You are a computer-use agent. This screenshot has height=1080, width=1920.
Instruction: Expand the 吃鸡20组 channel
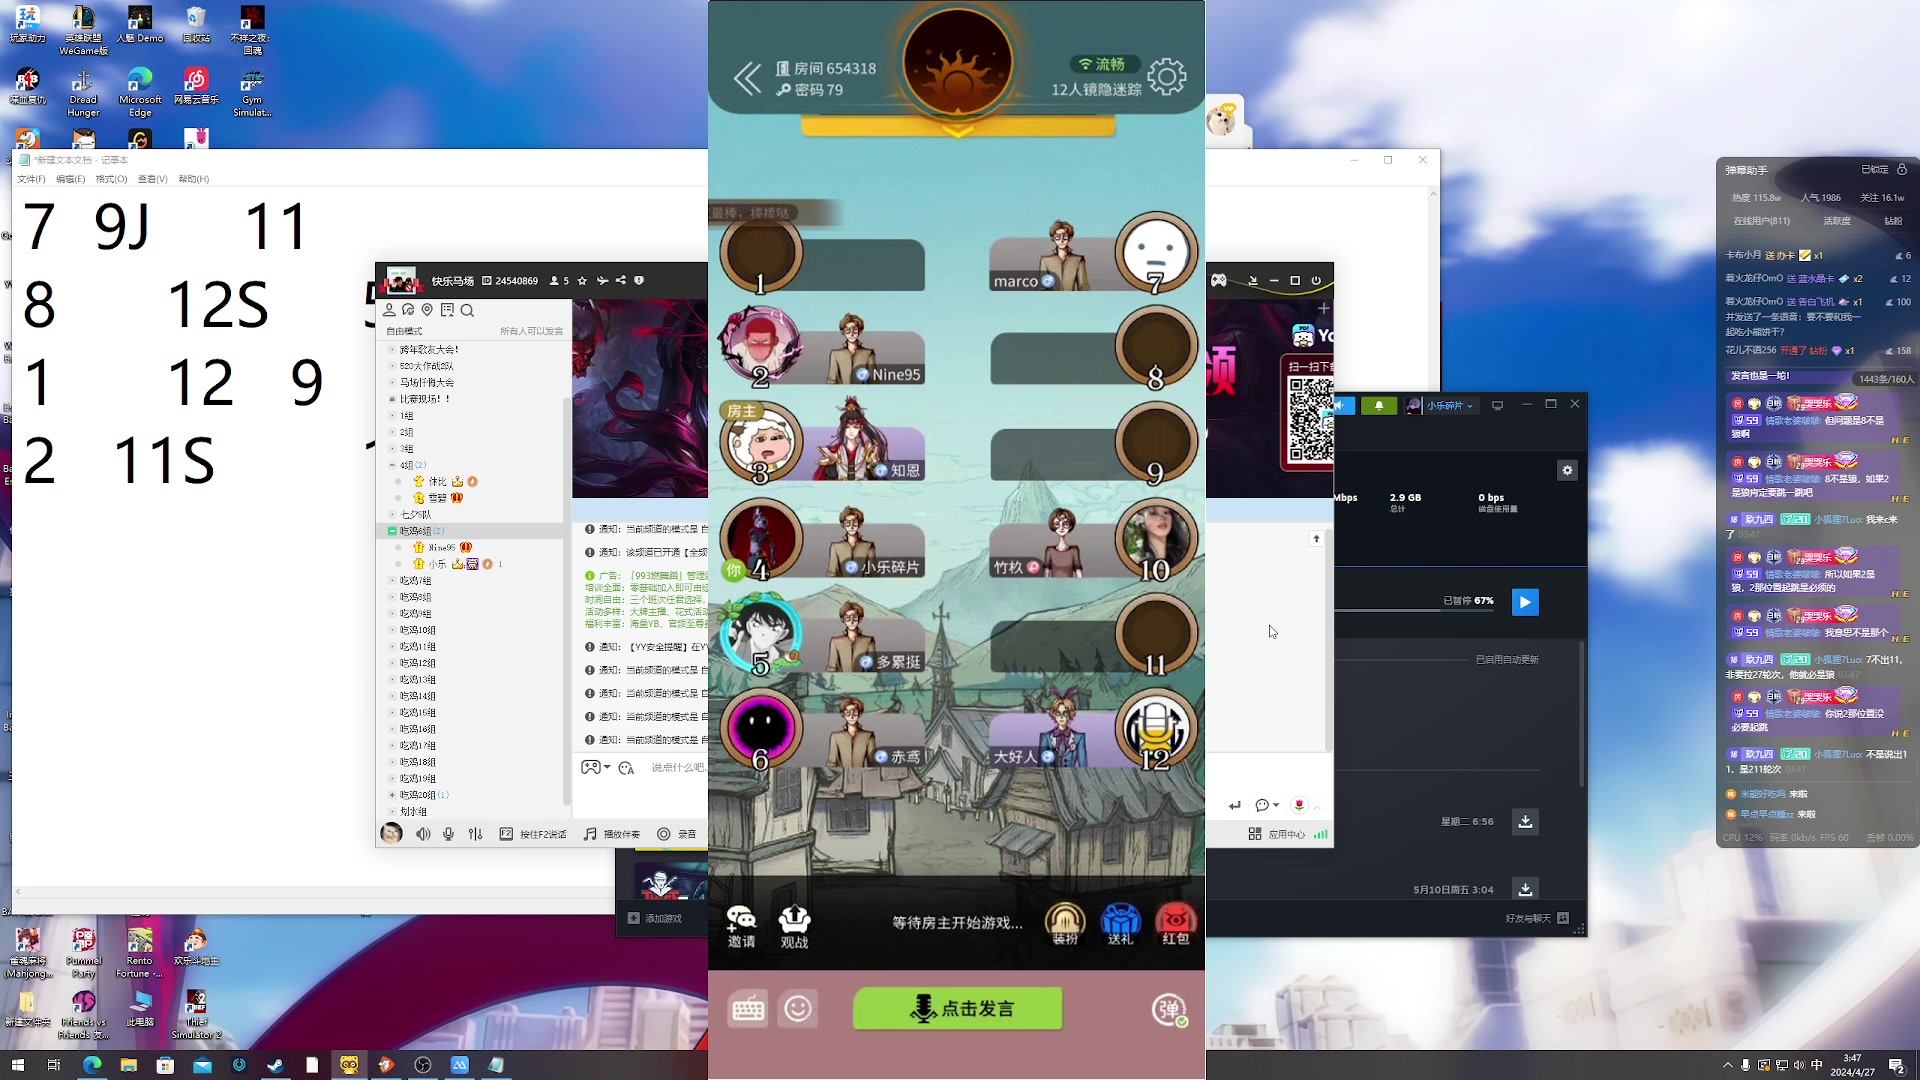[x=393, y=795]
